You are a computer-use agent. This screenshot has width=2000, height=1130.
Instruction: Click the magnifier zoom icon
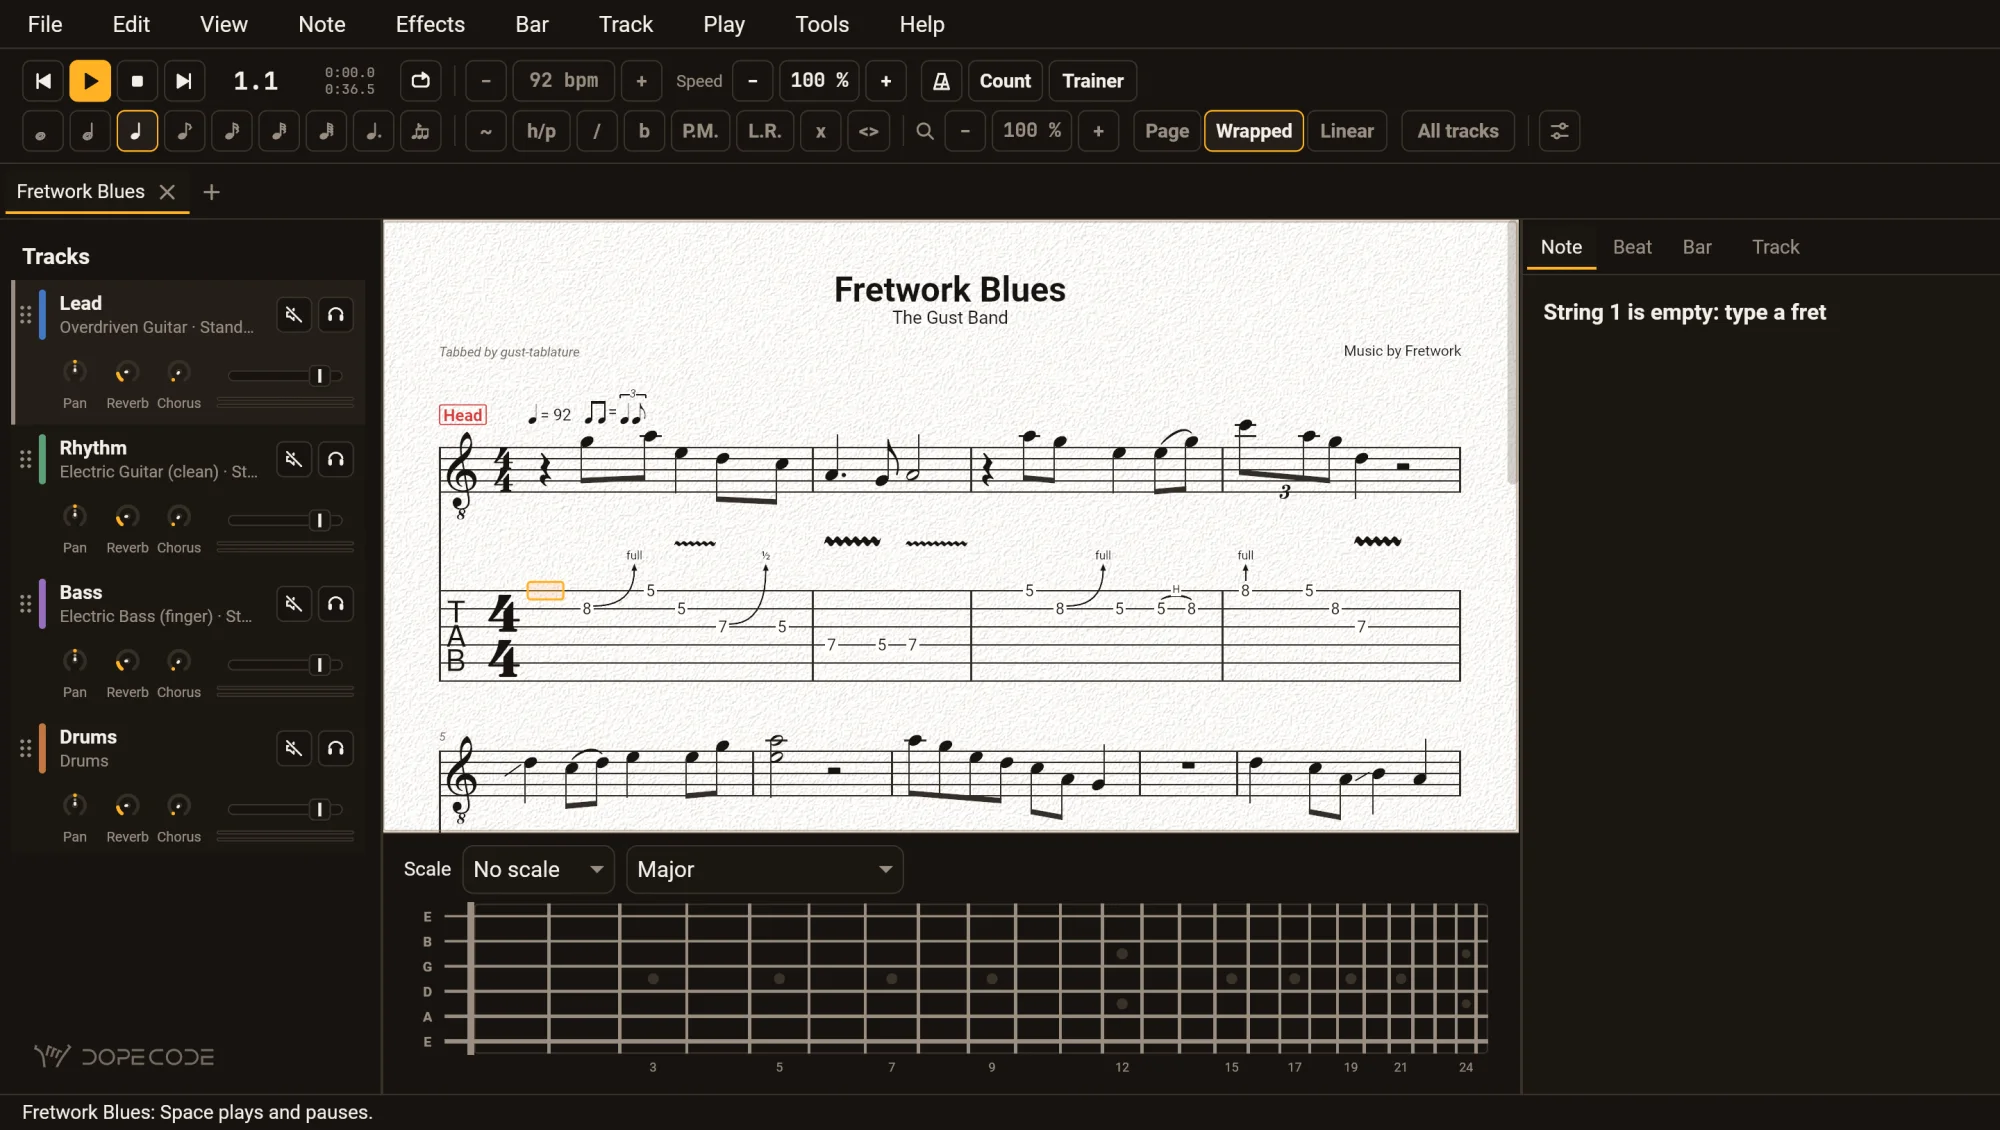click(x=925, y=131)
